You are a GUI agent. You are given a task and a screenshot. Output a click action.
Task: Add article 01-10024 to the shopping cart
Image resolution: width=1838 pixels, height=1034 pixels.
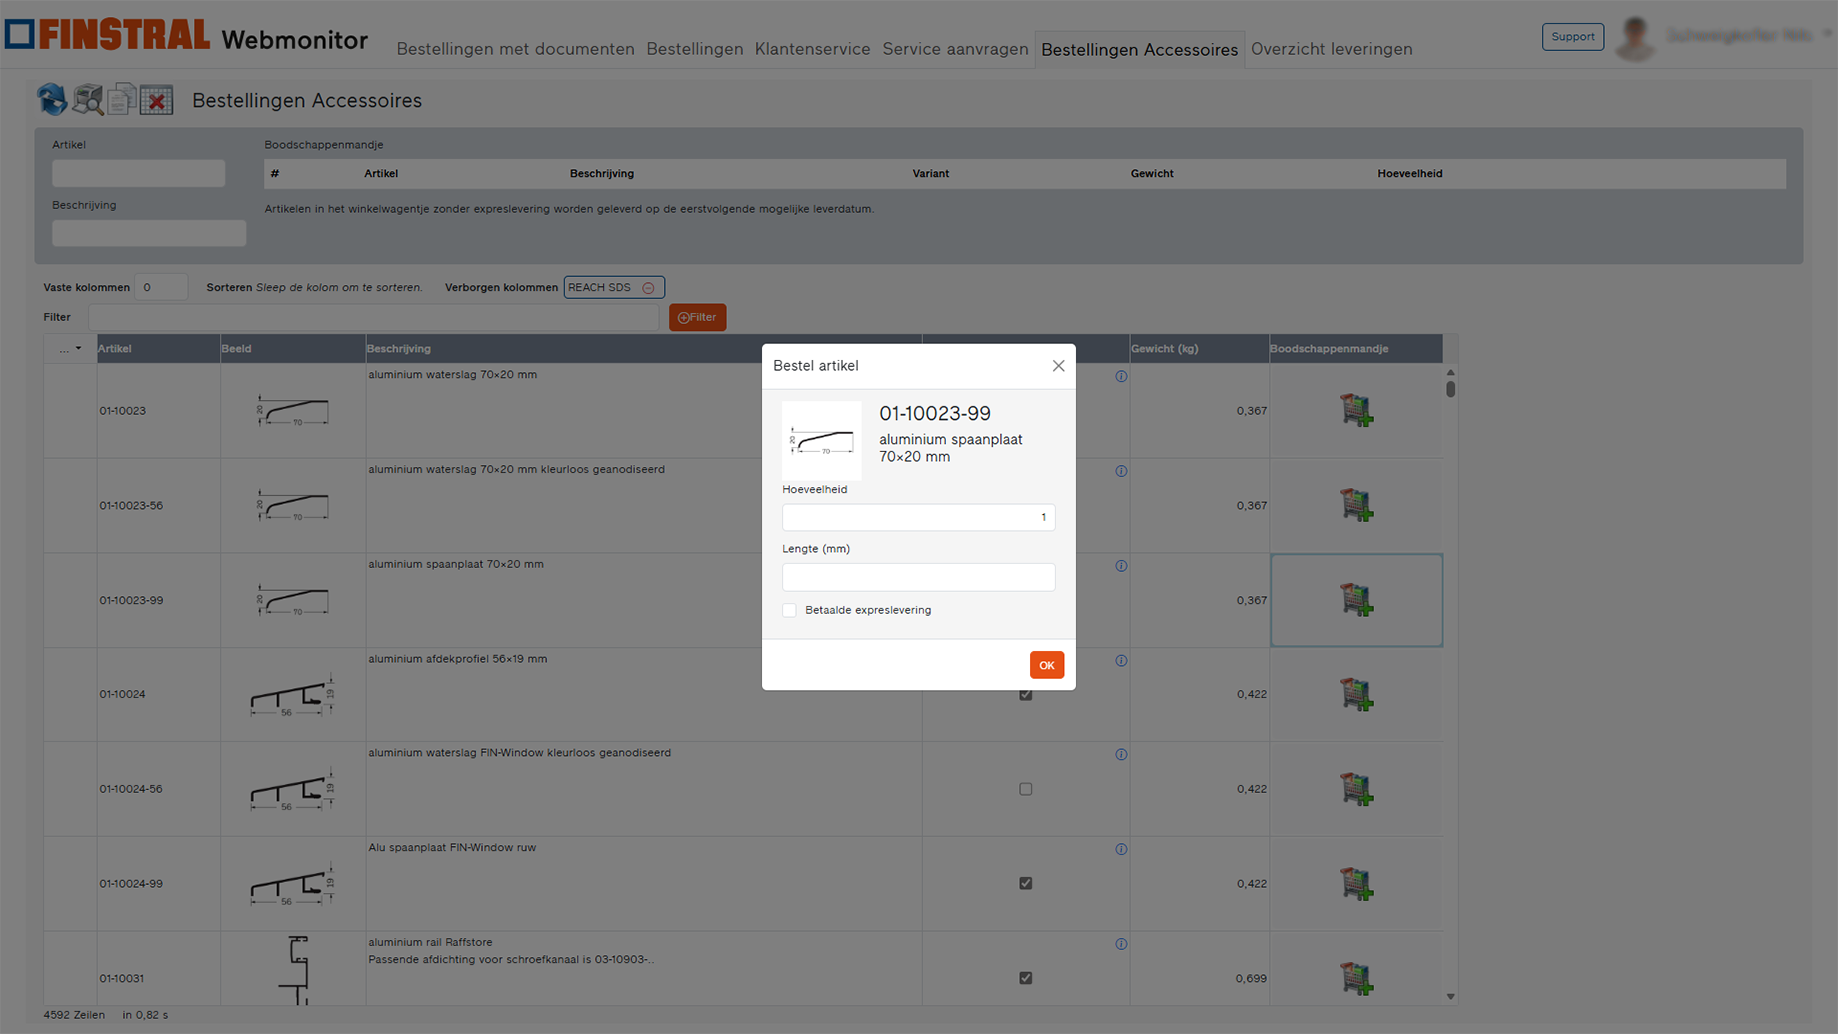1356,694
